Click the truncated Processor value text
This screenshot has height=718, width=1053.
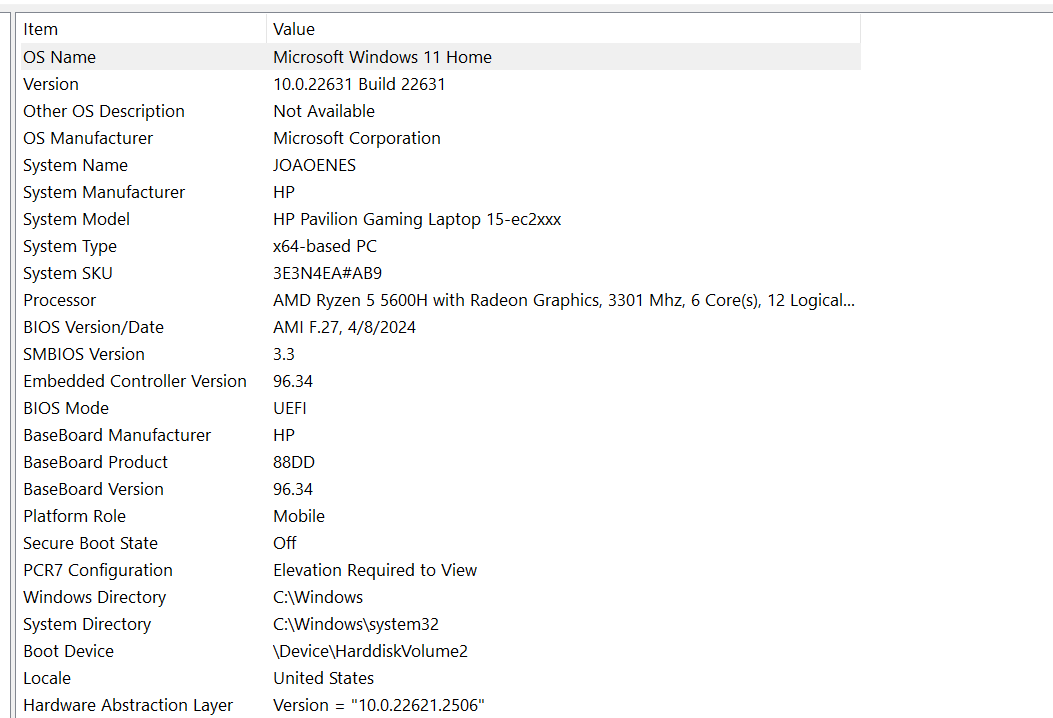click(x=563, y=300)
